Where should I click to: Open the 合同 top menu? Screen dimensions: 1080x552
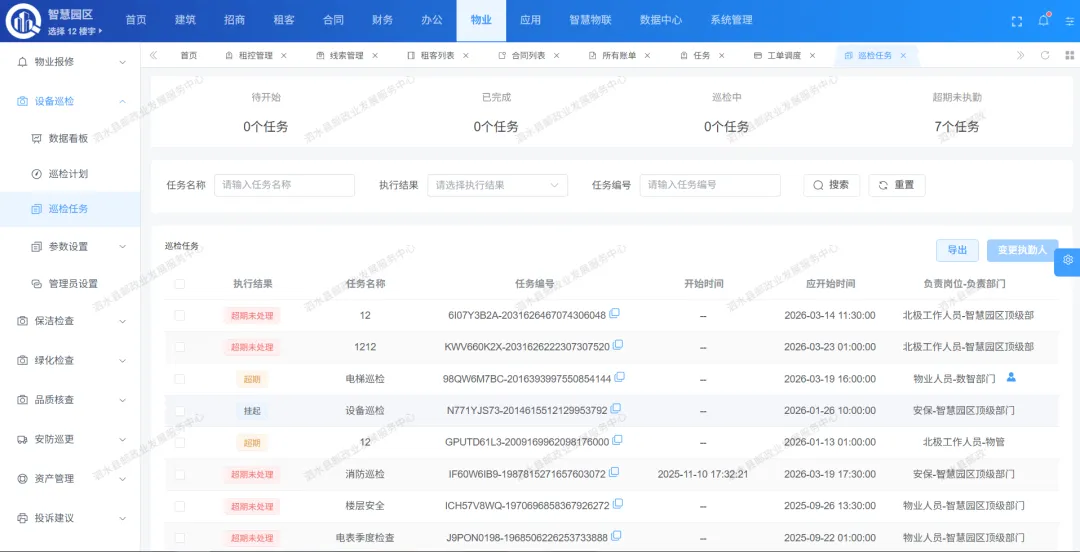point(333,21)
